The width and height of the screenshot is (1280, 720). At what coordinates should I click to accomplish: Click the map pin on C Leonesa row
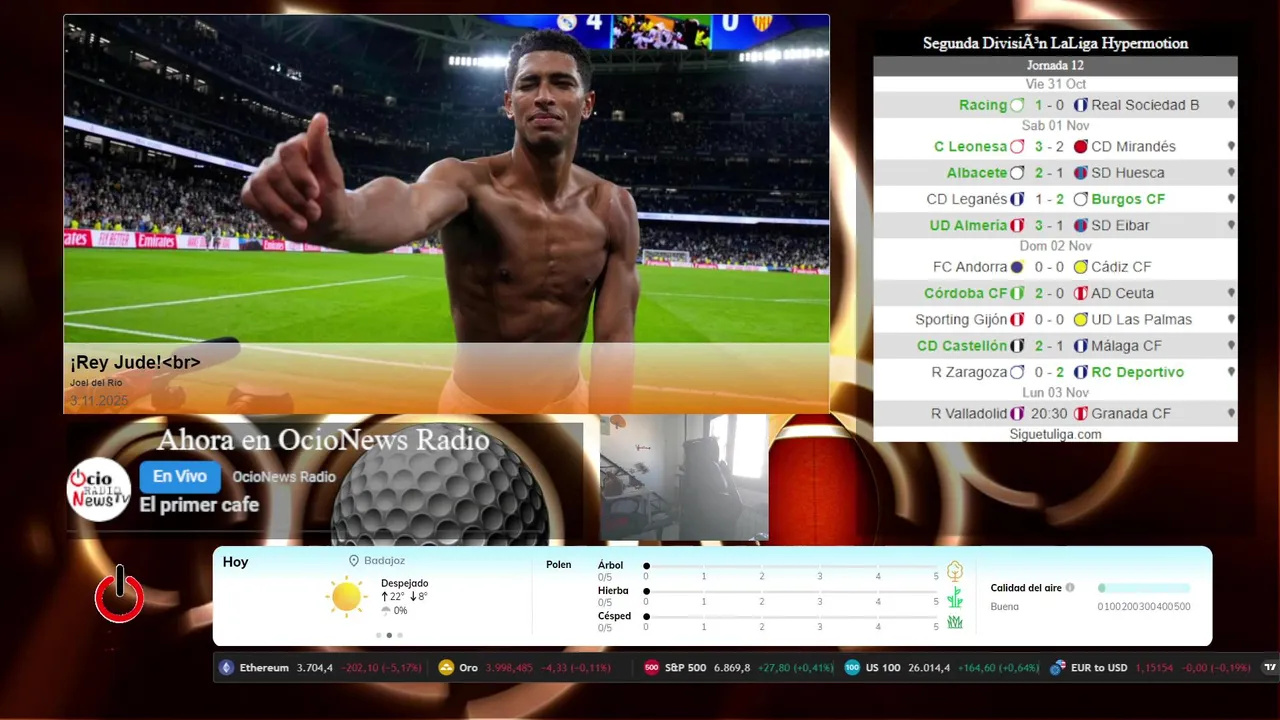(1231, 146)
